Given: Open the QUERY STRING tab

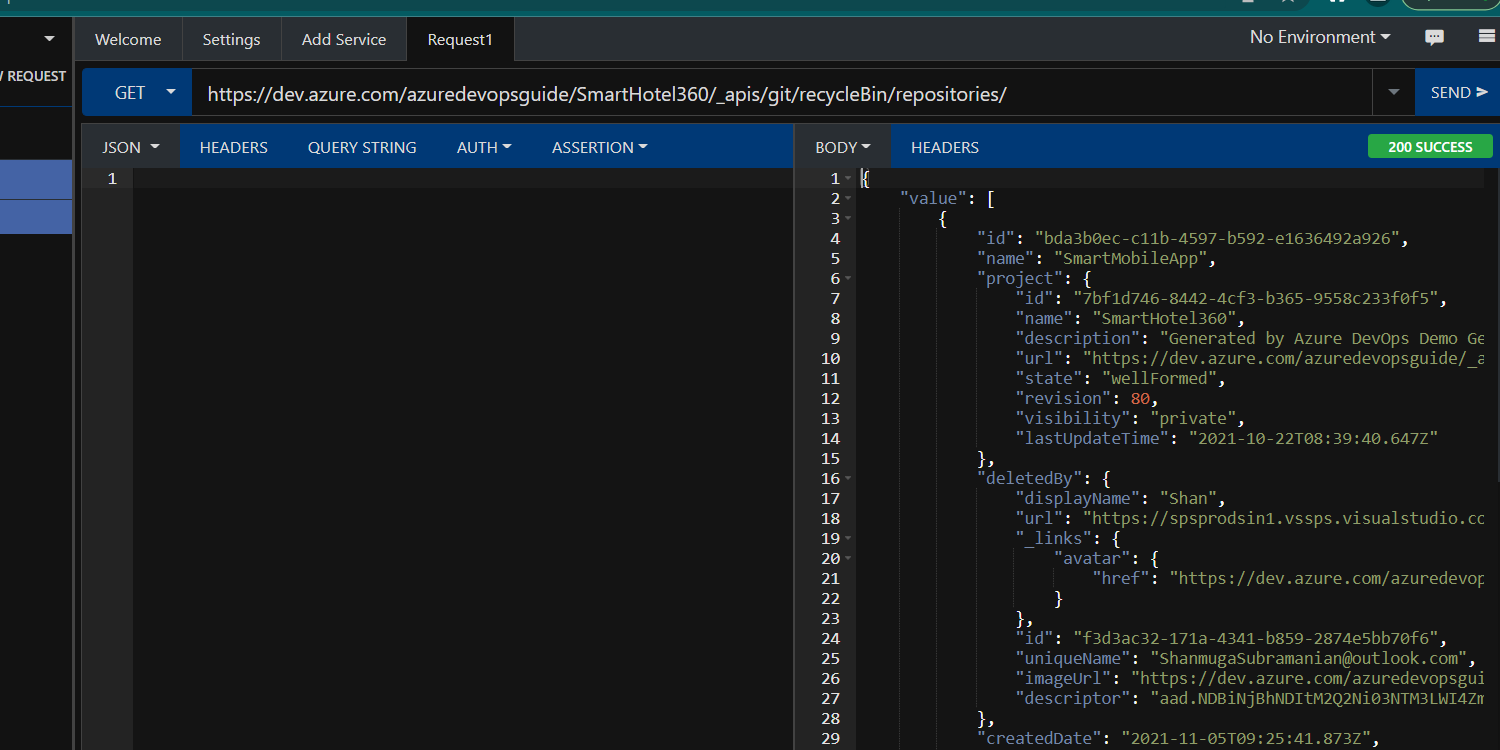Looking at the screenshot, I should point(362,147).
